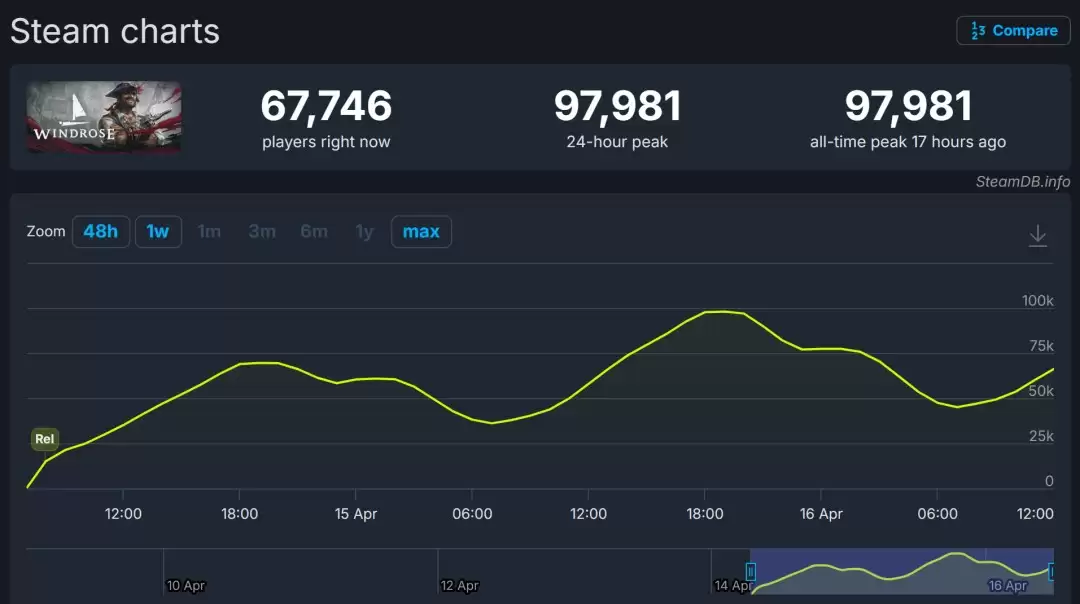Click the Compare button
The image size is (1080, 604).
(1013, 30)
